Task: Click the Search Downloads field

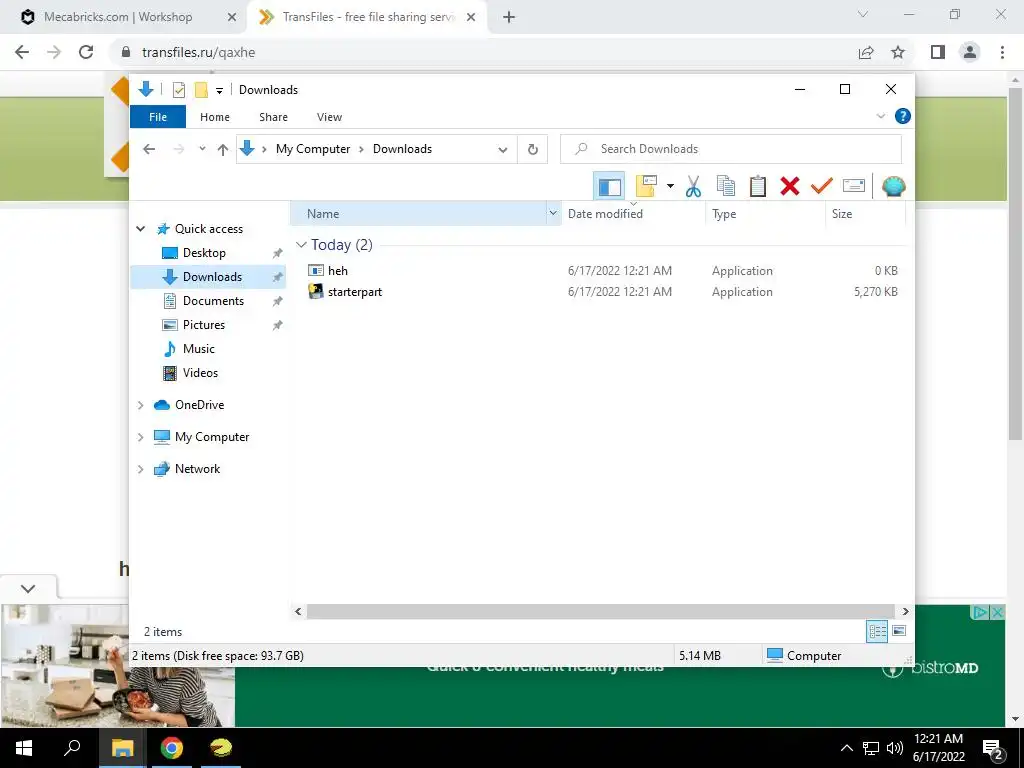Action: (x=731, y=149)
